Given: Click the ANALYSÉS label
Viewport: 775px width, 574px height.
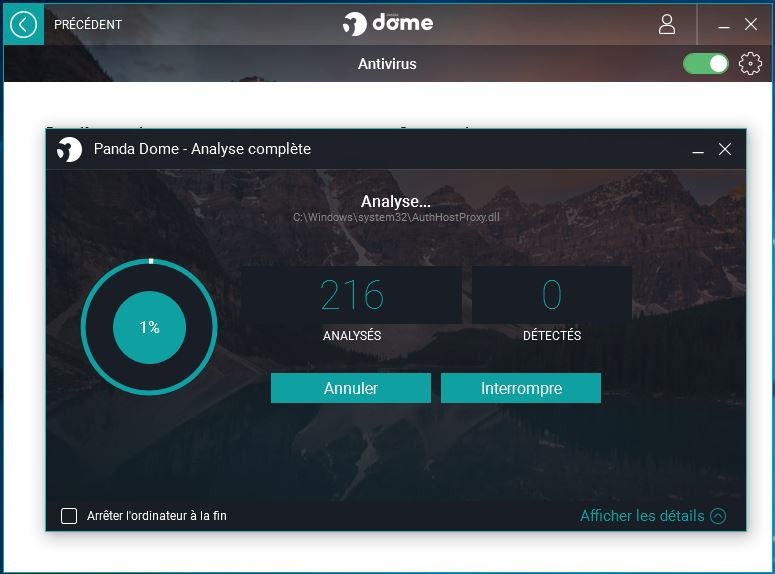Looking at the screenshot, I should click(x=352, y=336).
